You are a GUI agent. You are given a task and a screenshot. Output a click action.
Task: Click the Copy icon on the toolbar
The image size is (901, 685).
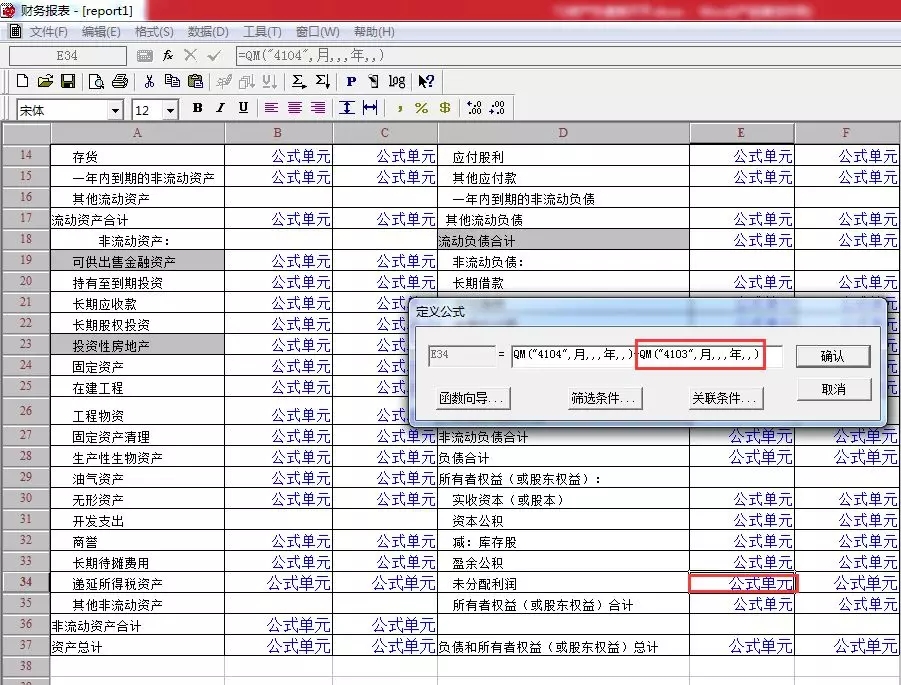(x=170, y=81)
